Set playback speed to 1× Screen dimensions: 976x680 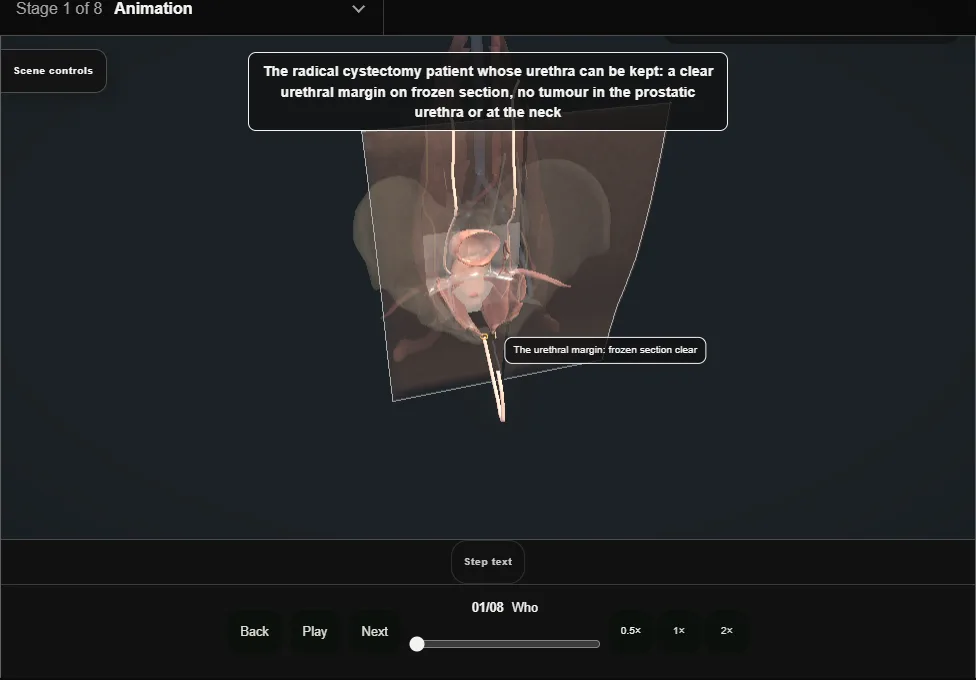tap(679, 631)
